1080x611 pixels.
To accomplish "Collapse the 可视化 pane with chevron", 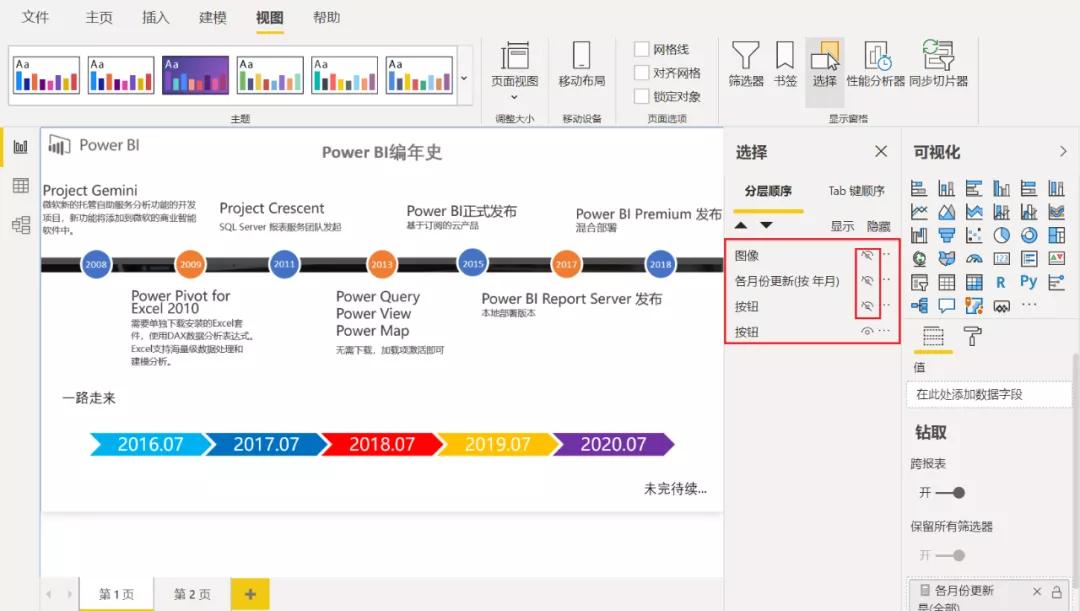I will (1063, 152).
